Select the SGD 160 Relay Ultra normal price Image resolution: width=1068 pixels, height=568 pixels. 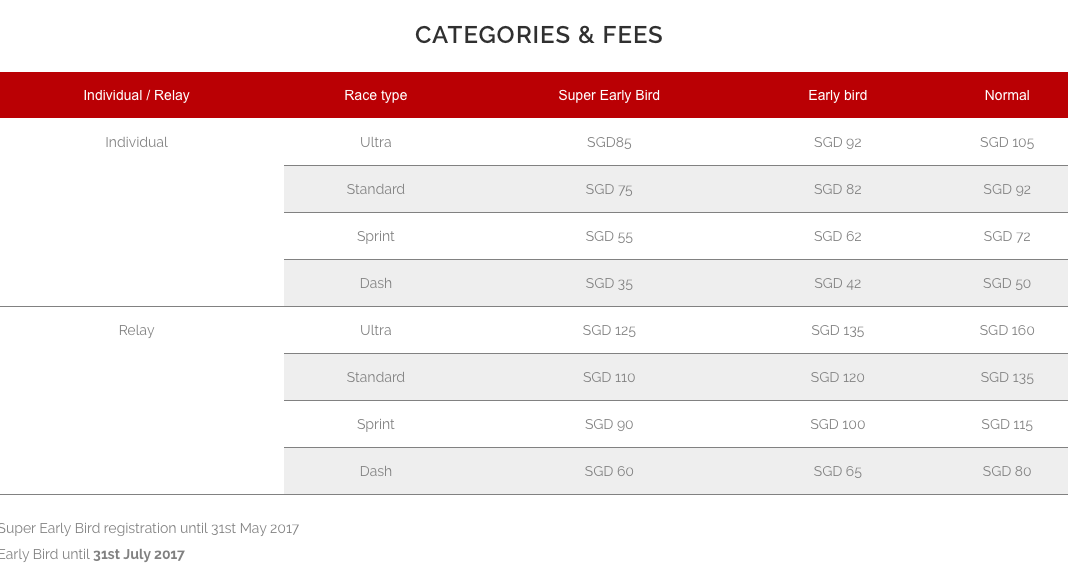[1007, 330]
